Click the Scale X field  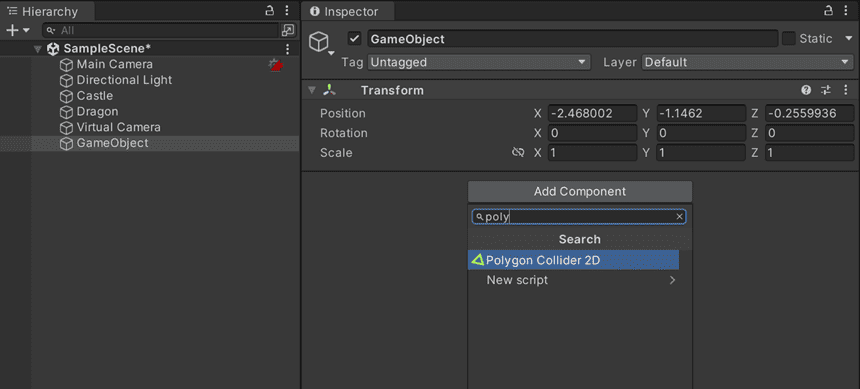pos(592,153)
